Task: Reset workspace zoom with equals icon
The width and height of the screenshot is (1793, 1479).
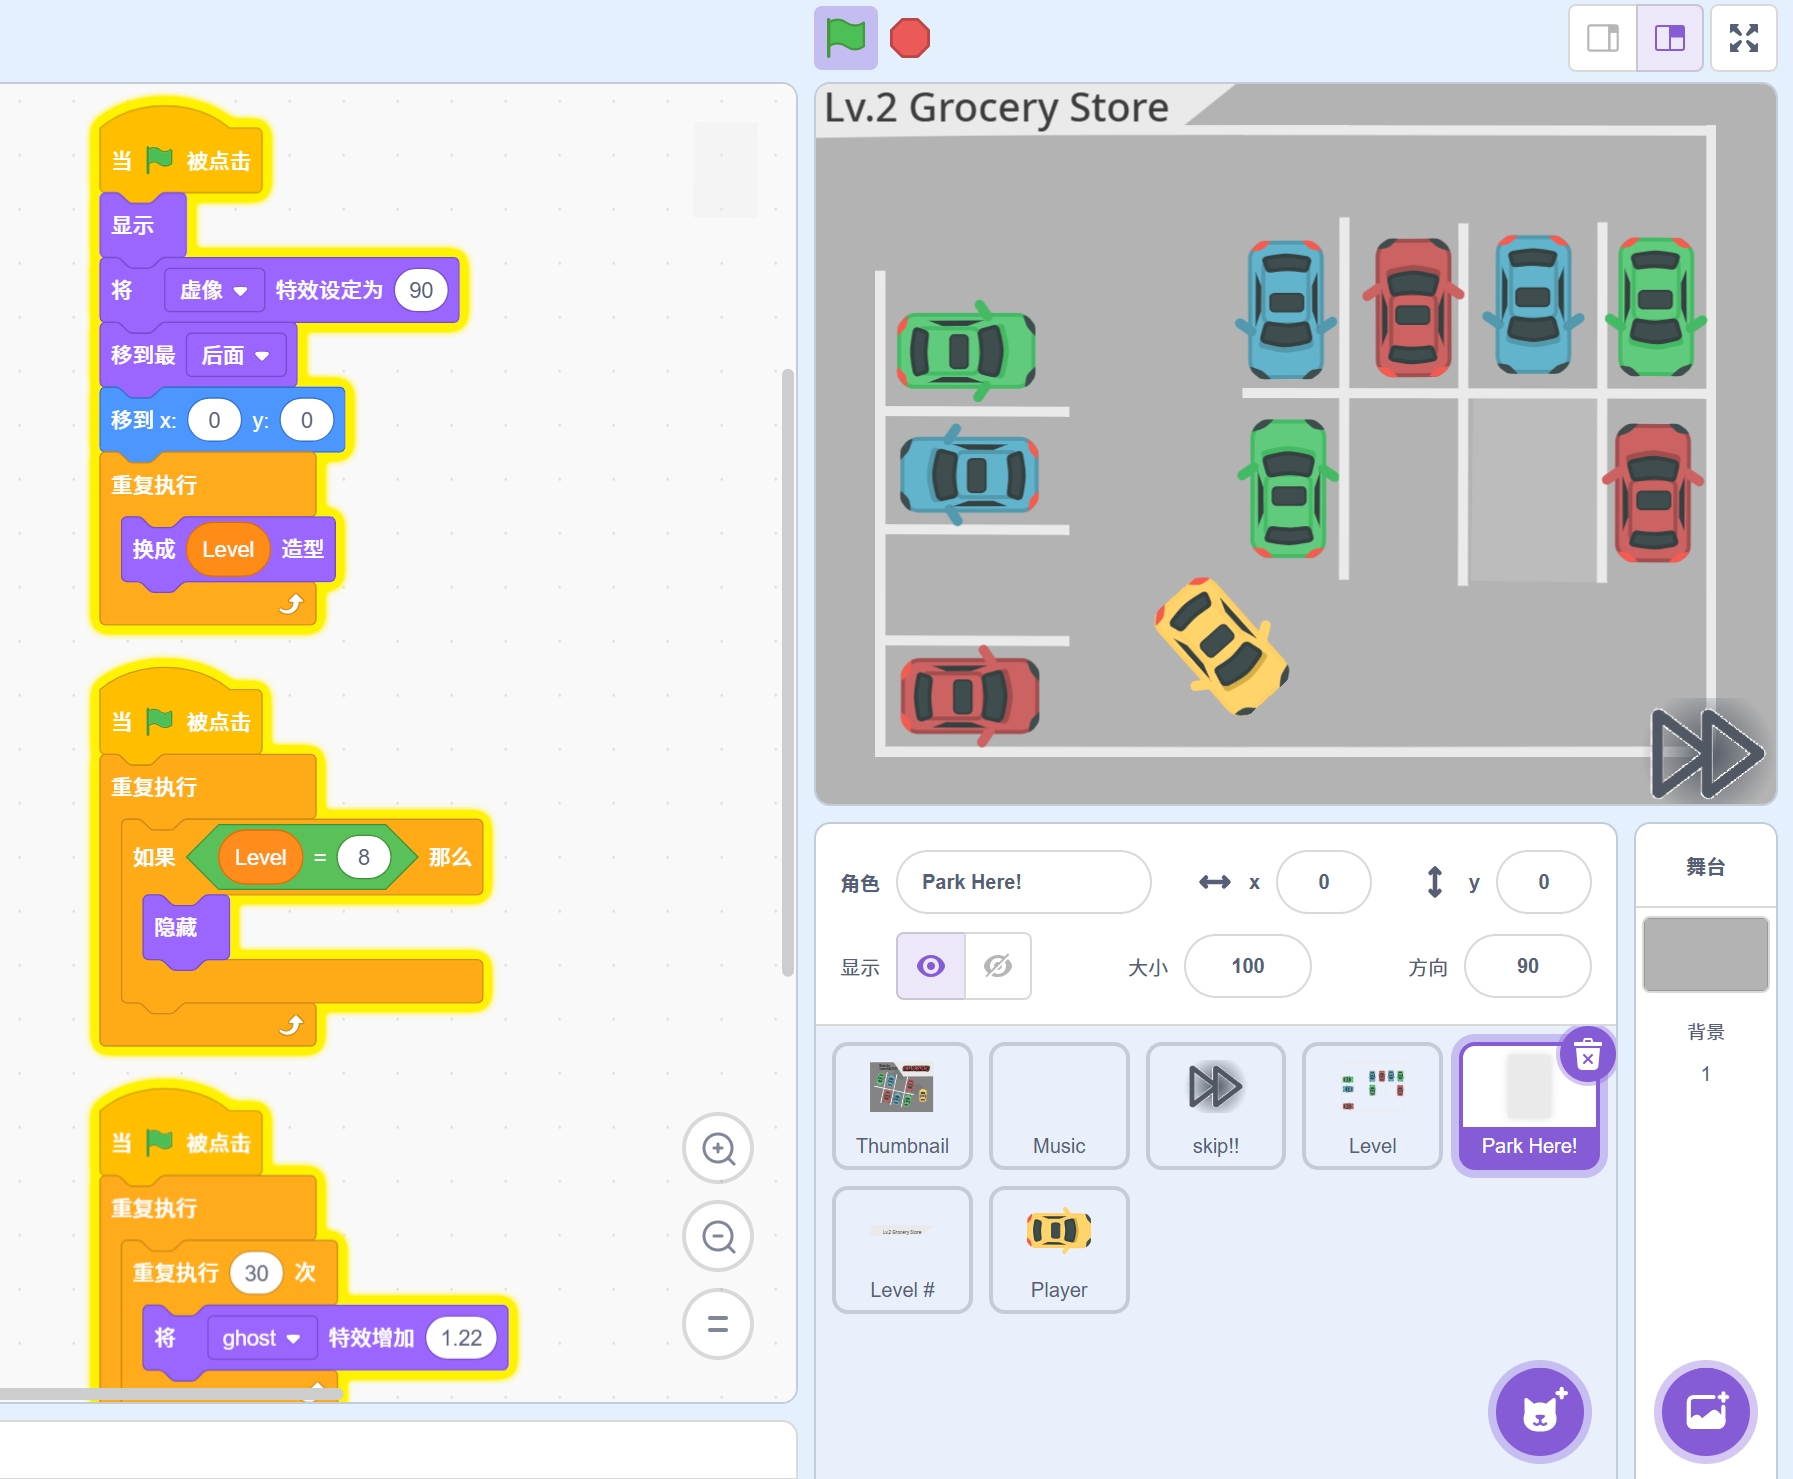Action: point(717,1324)
